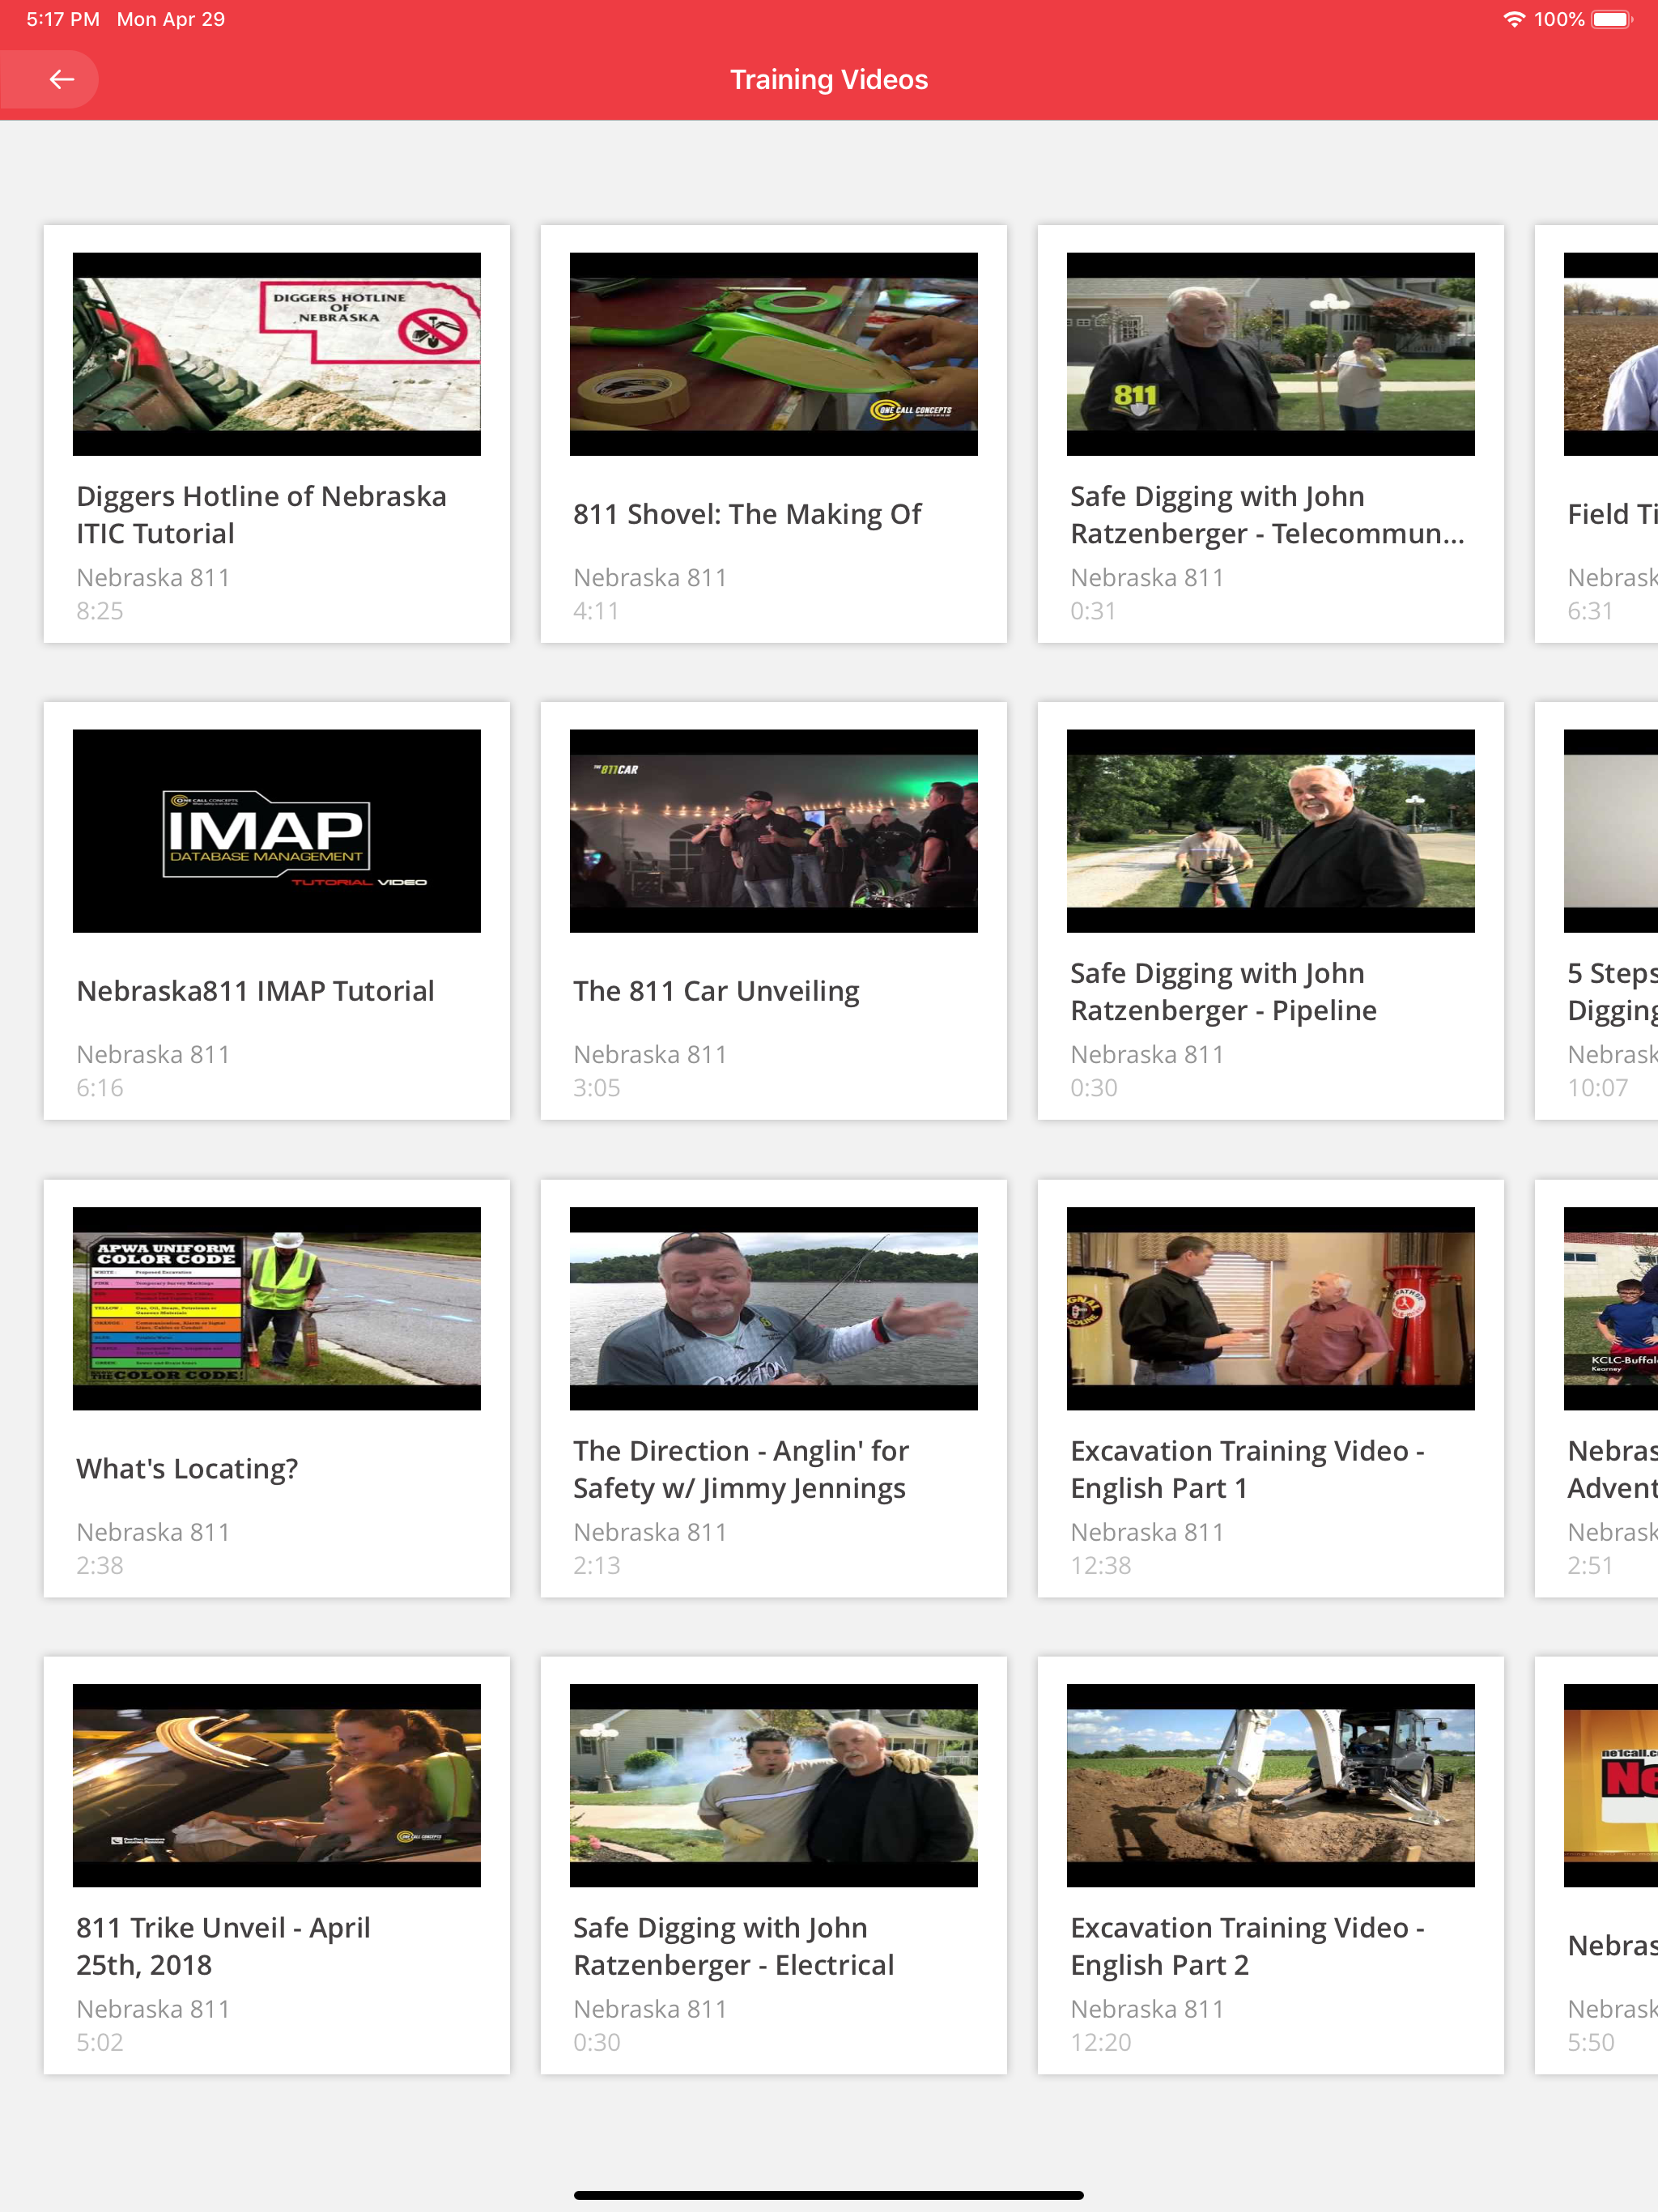Tap the 5:17 PM clock in status bar
Viewport: 1658px width, 2212px height.
point(63,19)
